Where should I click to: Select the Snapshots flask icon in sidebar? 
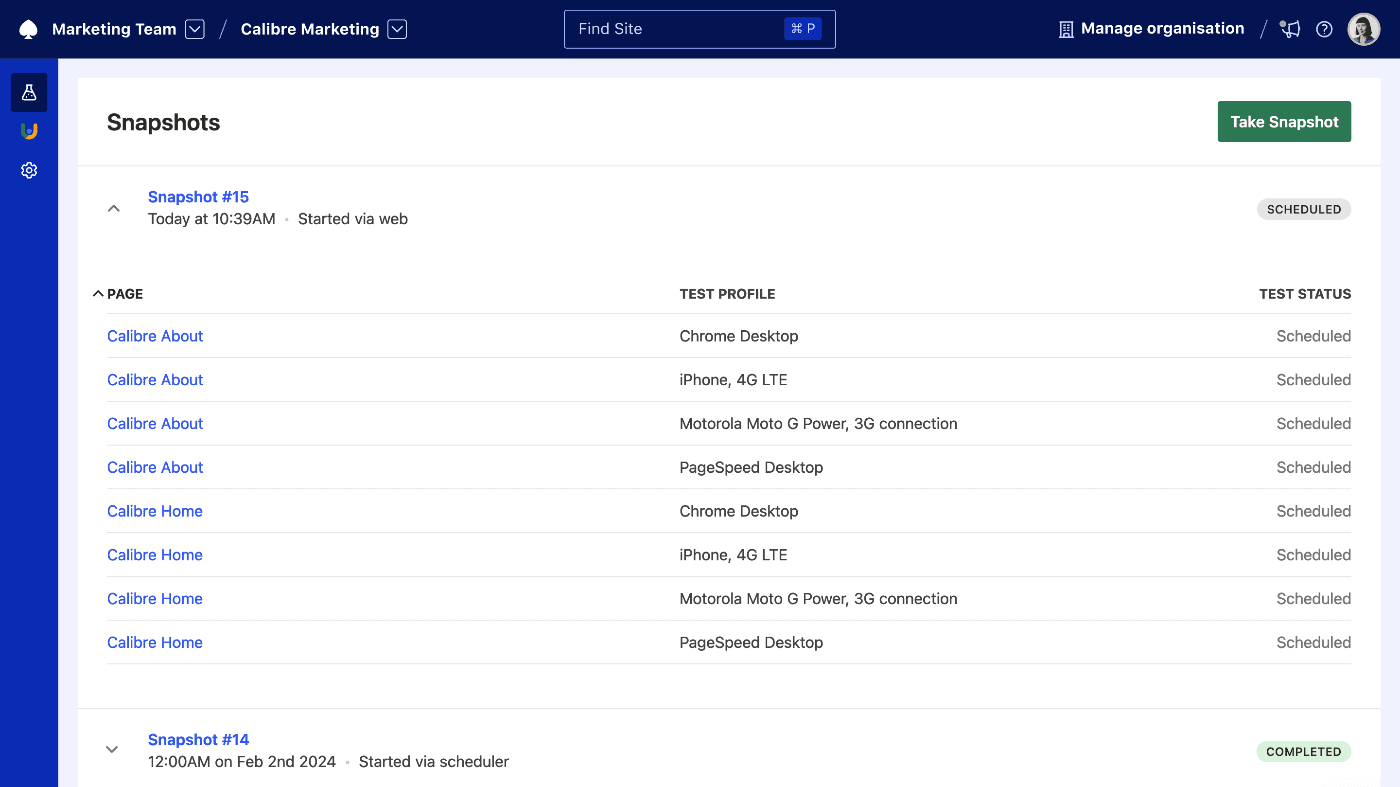[28, 91]
